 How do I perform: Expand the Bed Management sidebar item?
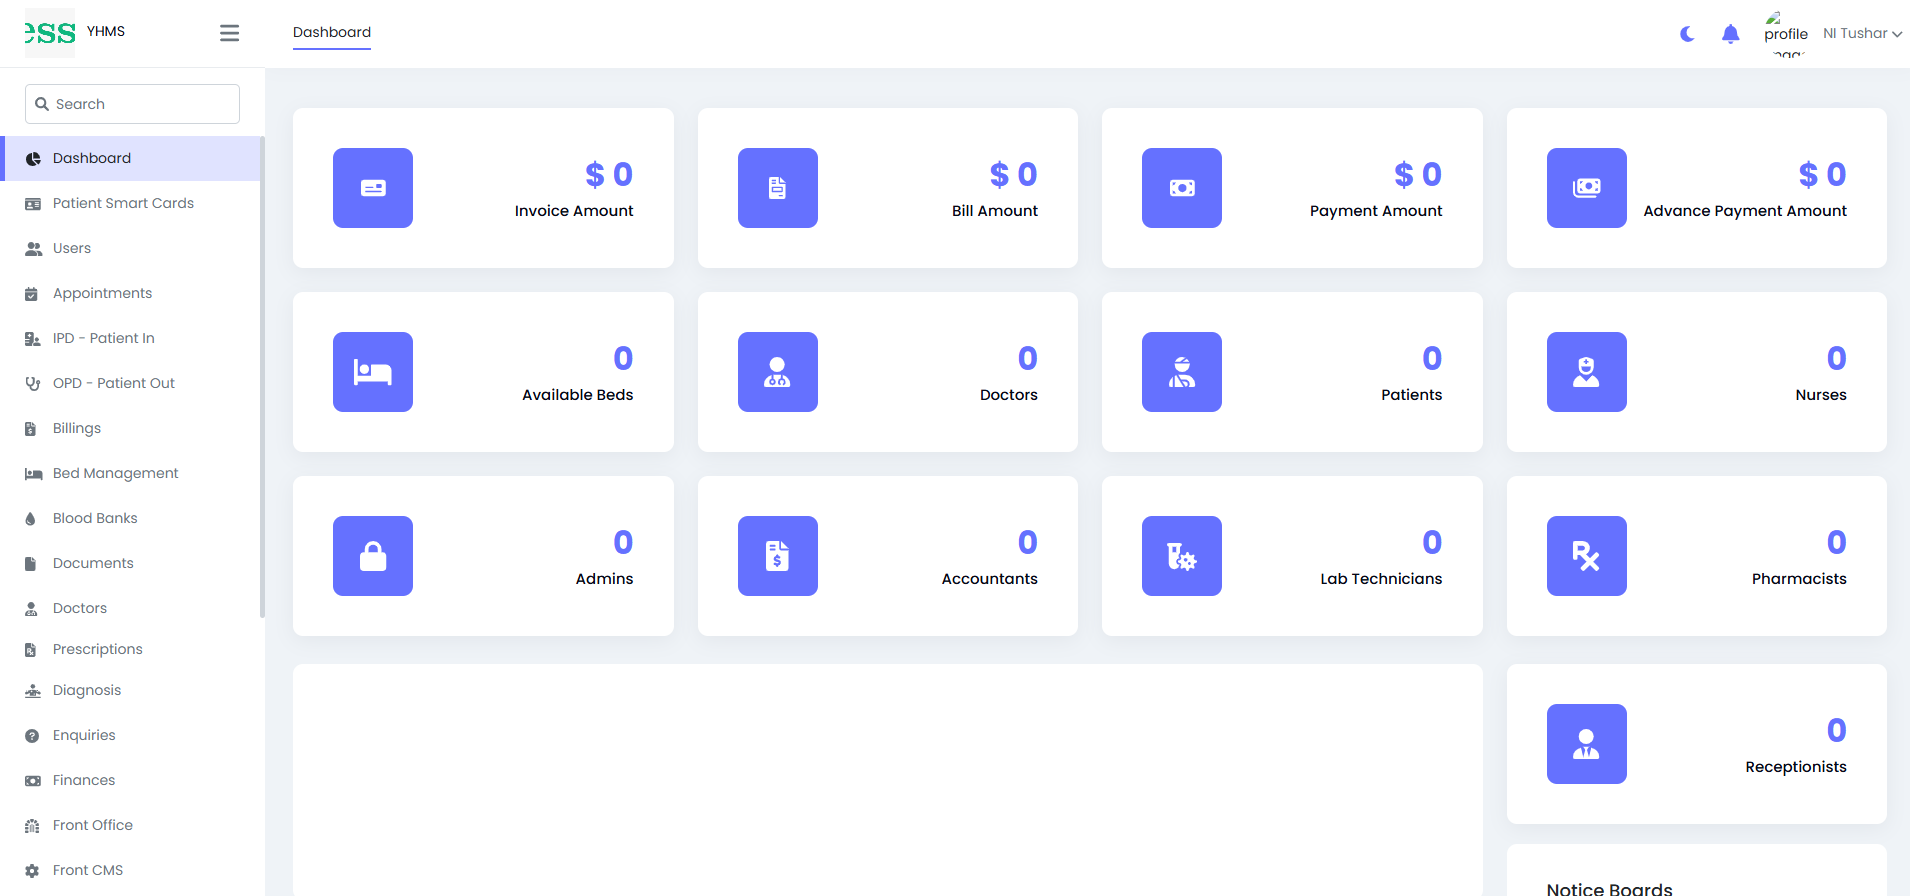[x=115, y=473]
